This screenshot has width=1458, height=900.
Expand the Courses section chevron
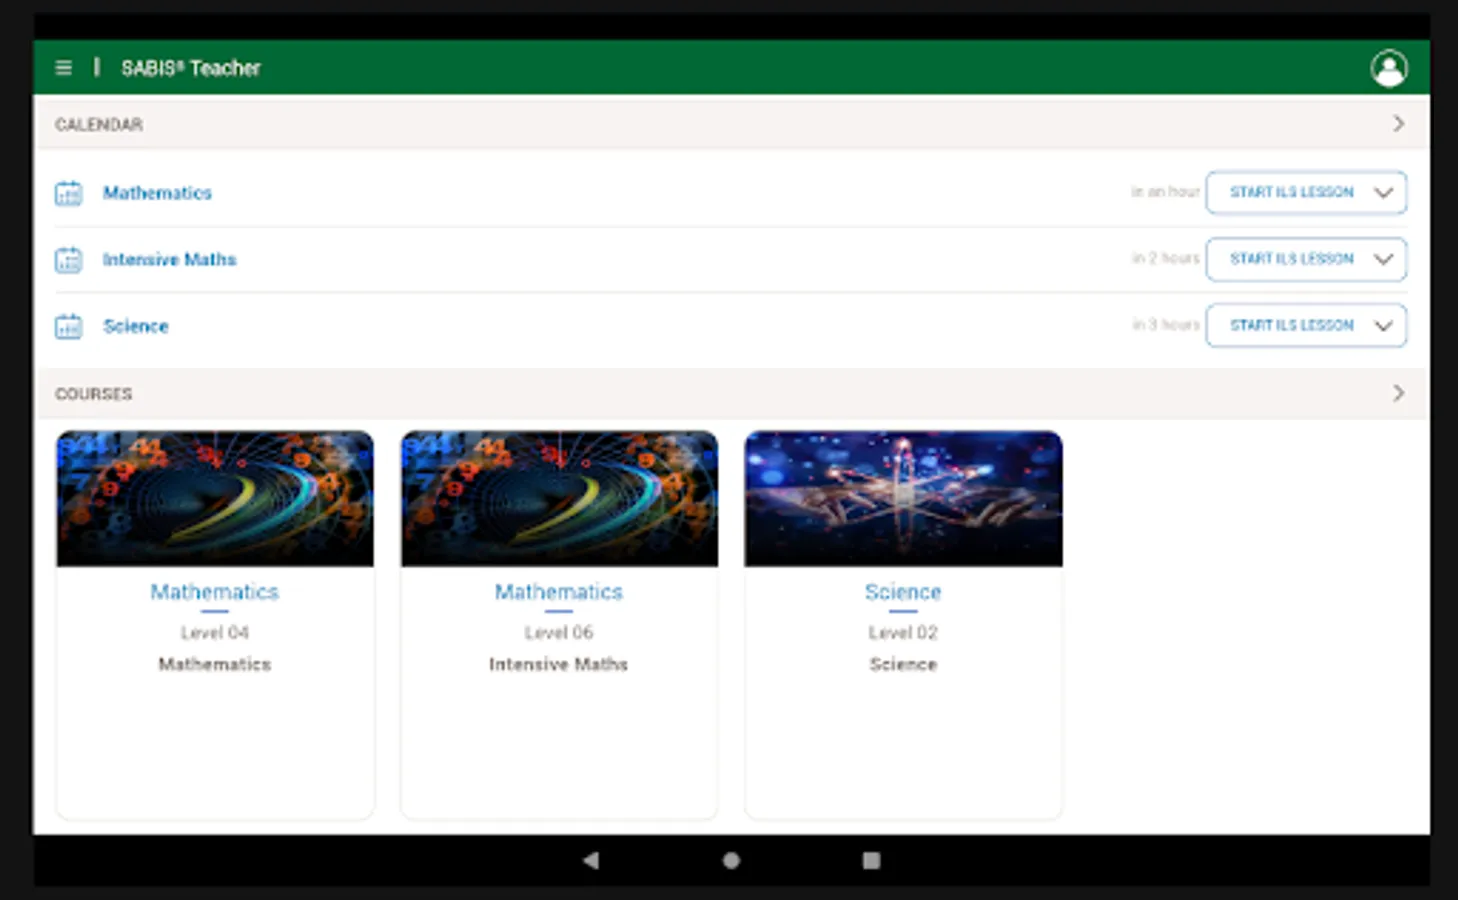[x=1398, y=393]
